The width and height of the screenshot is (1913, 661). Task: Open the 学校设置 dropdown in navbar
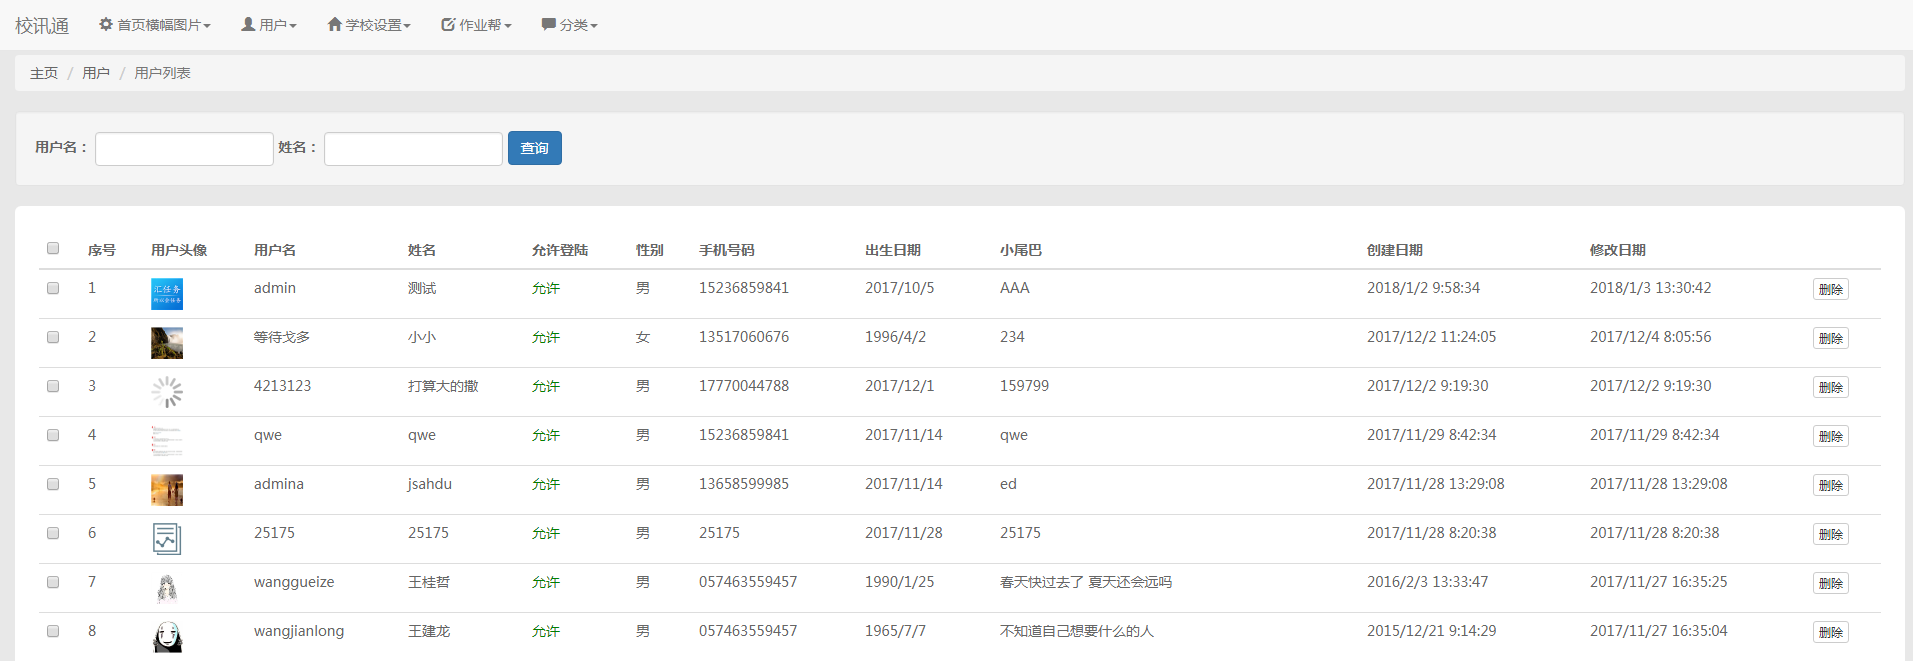click(x=369, y=25)
